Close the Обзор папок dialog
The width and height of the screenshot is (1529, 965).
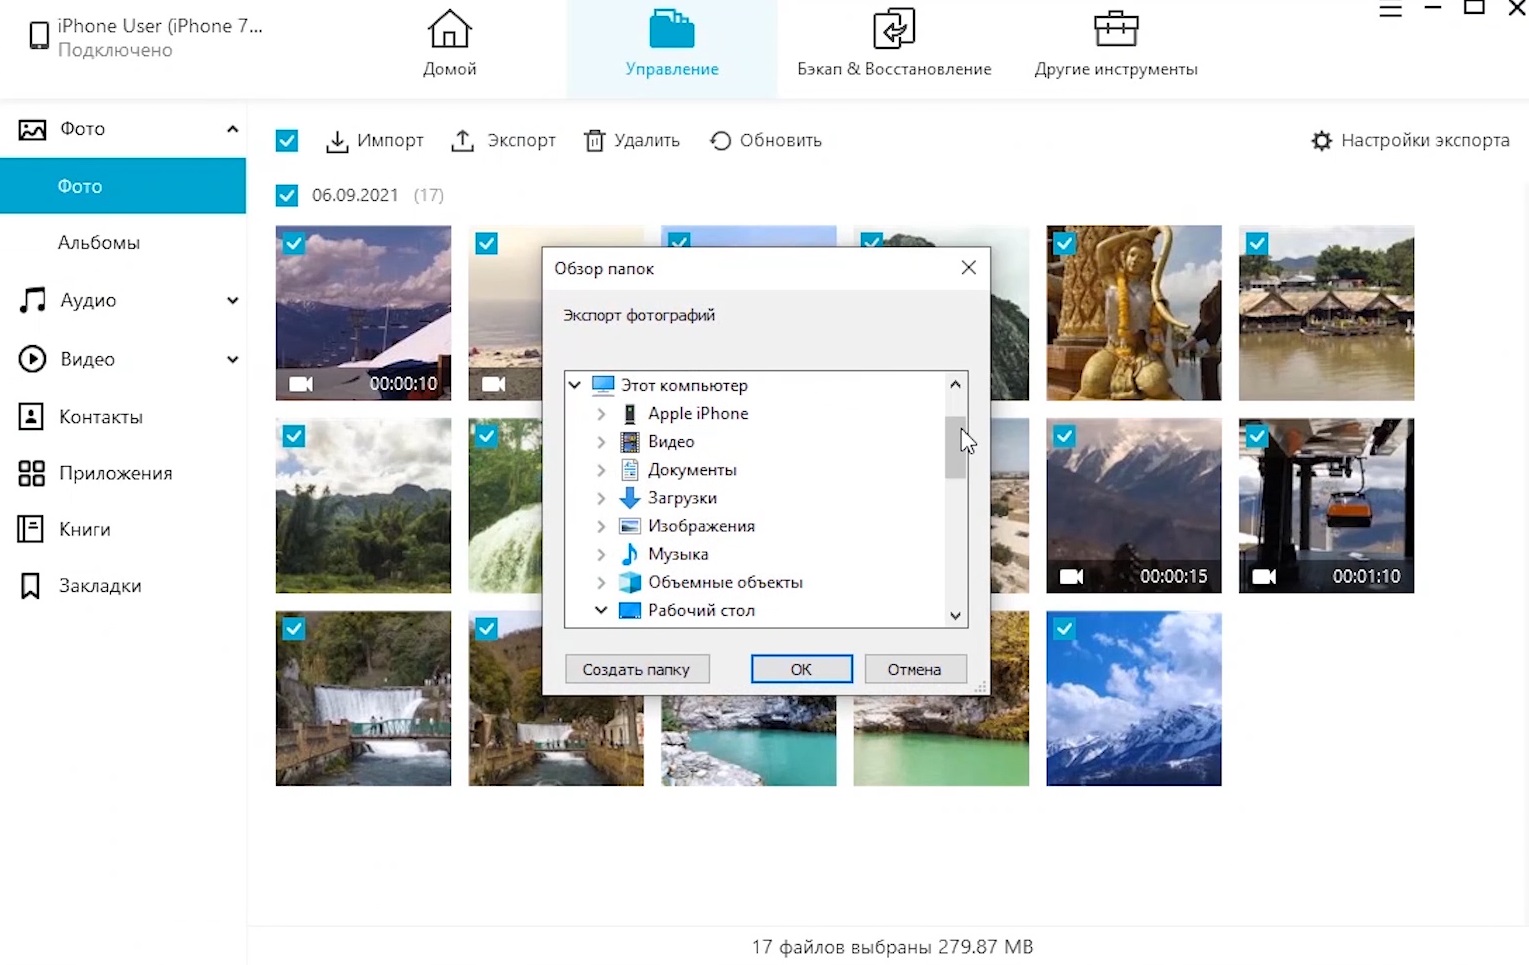tap(968, 268)
